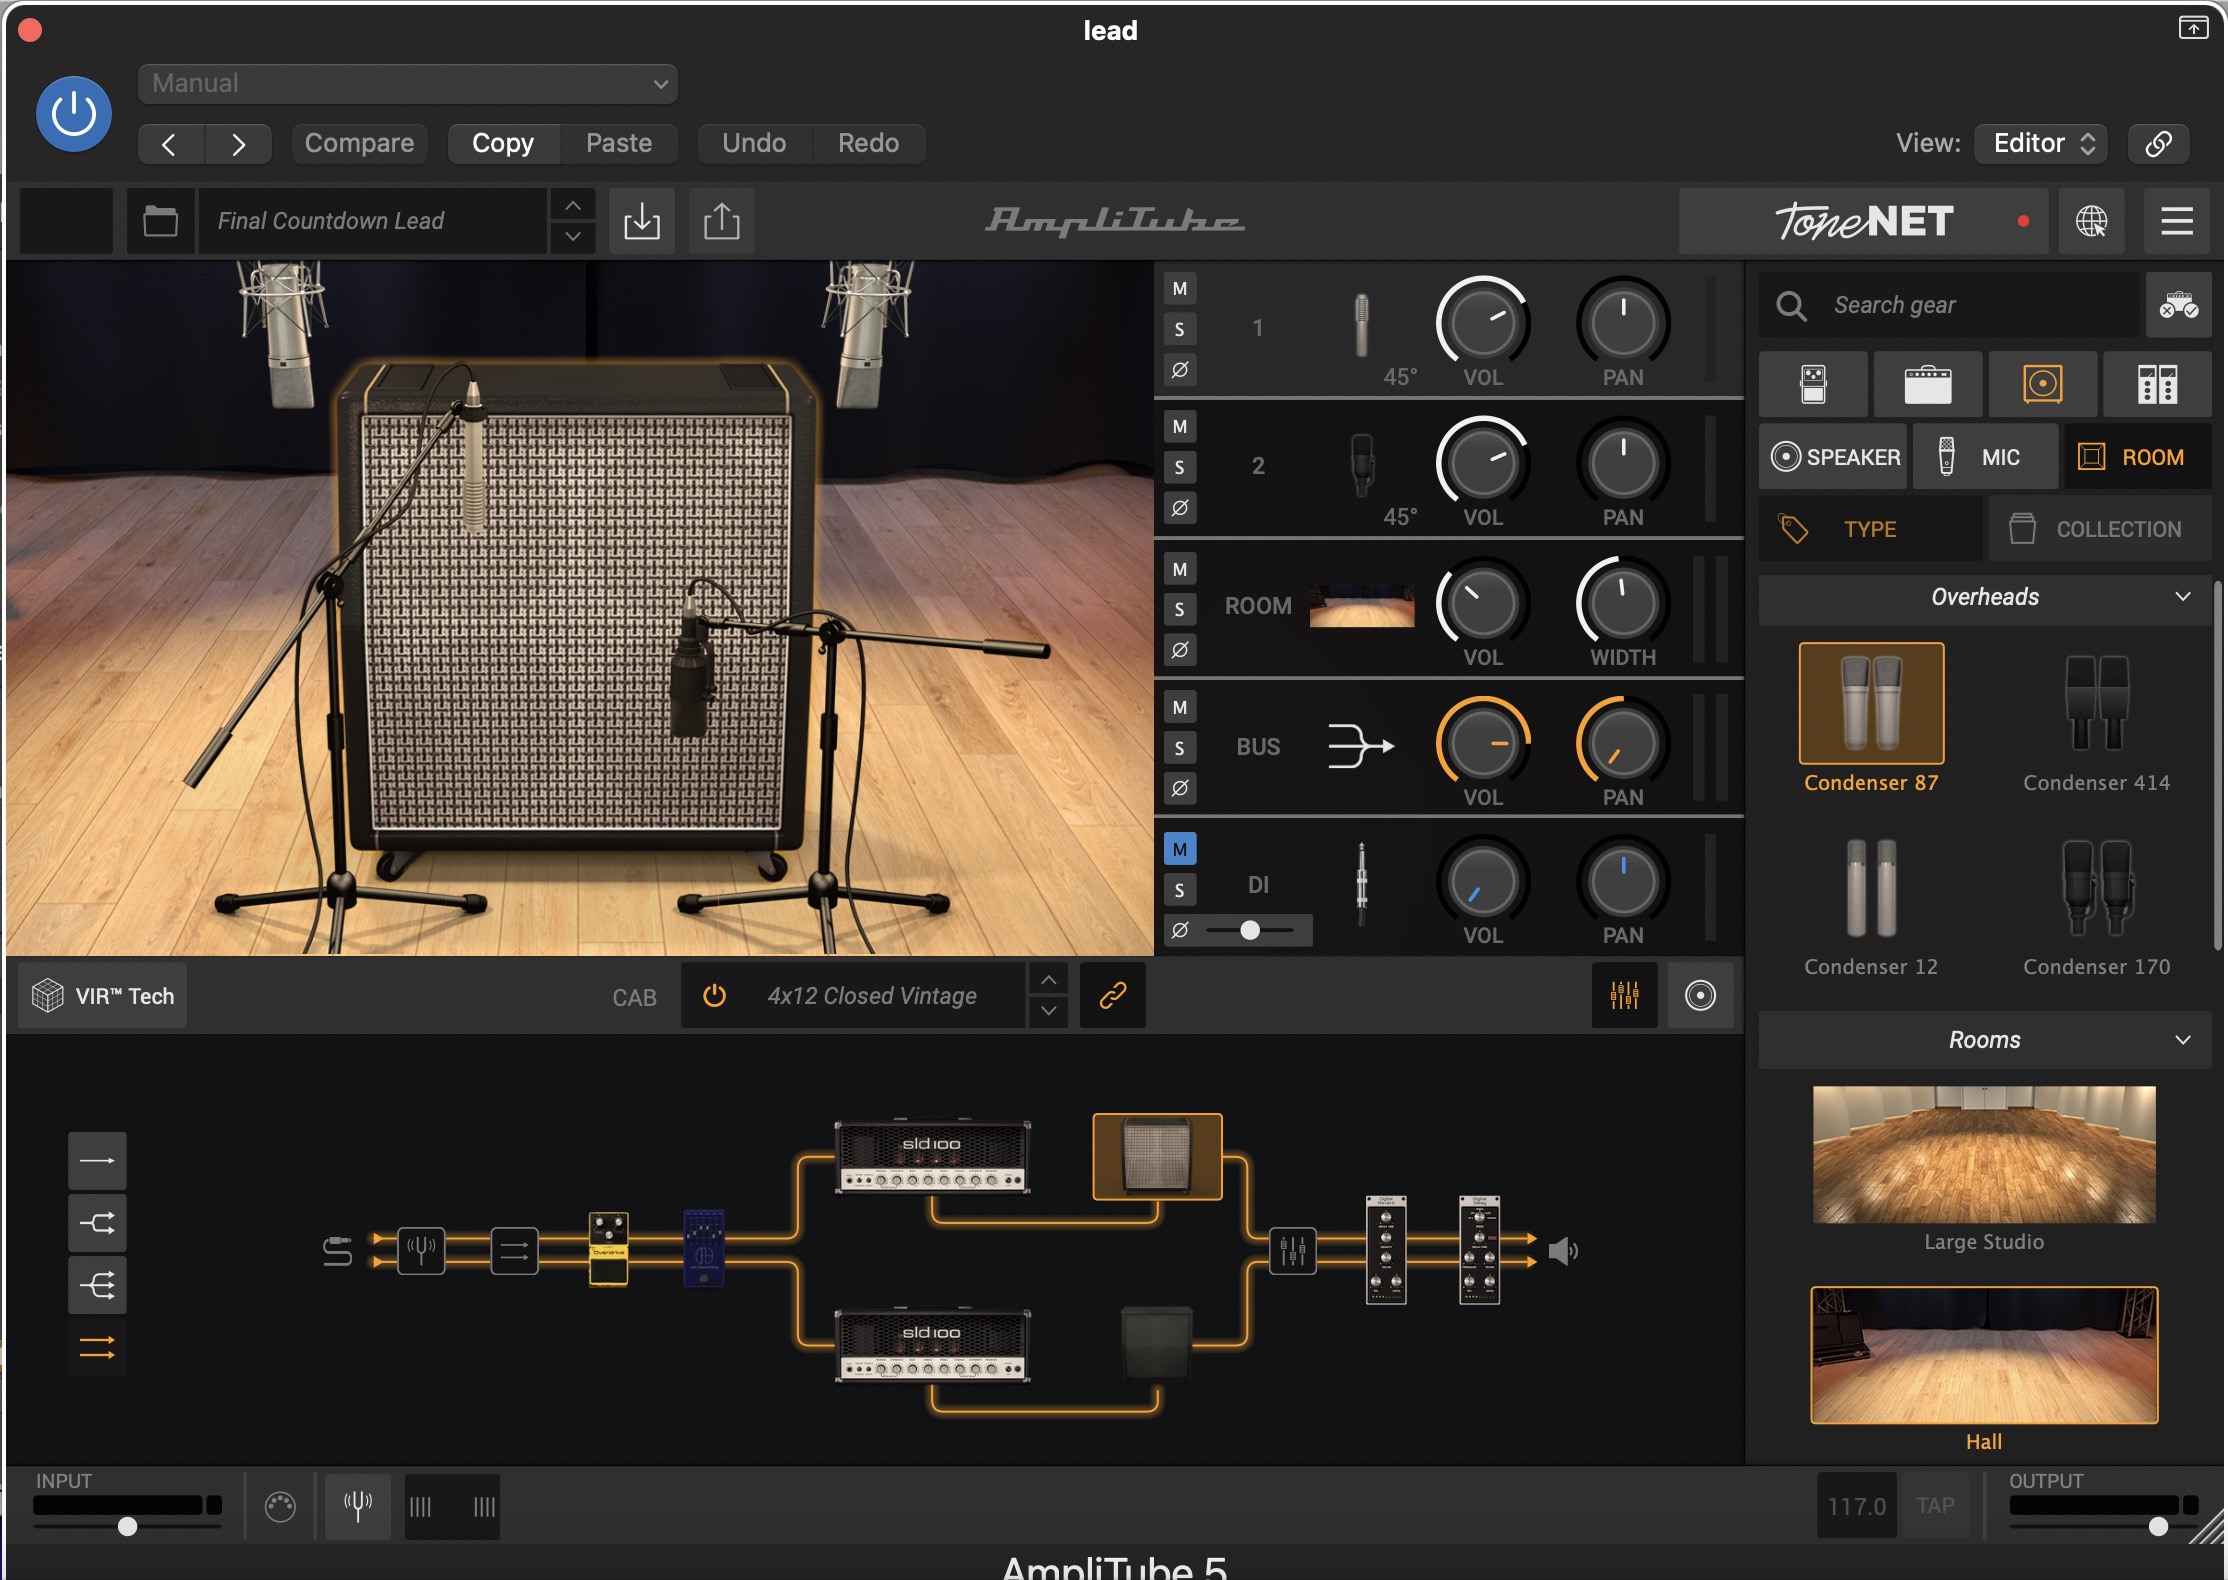This screenshot has height=1580, width=2228.
Task: Mute the ROOM channel
Action: click(x=1180, y=569)
